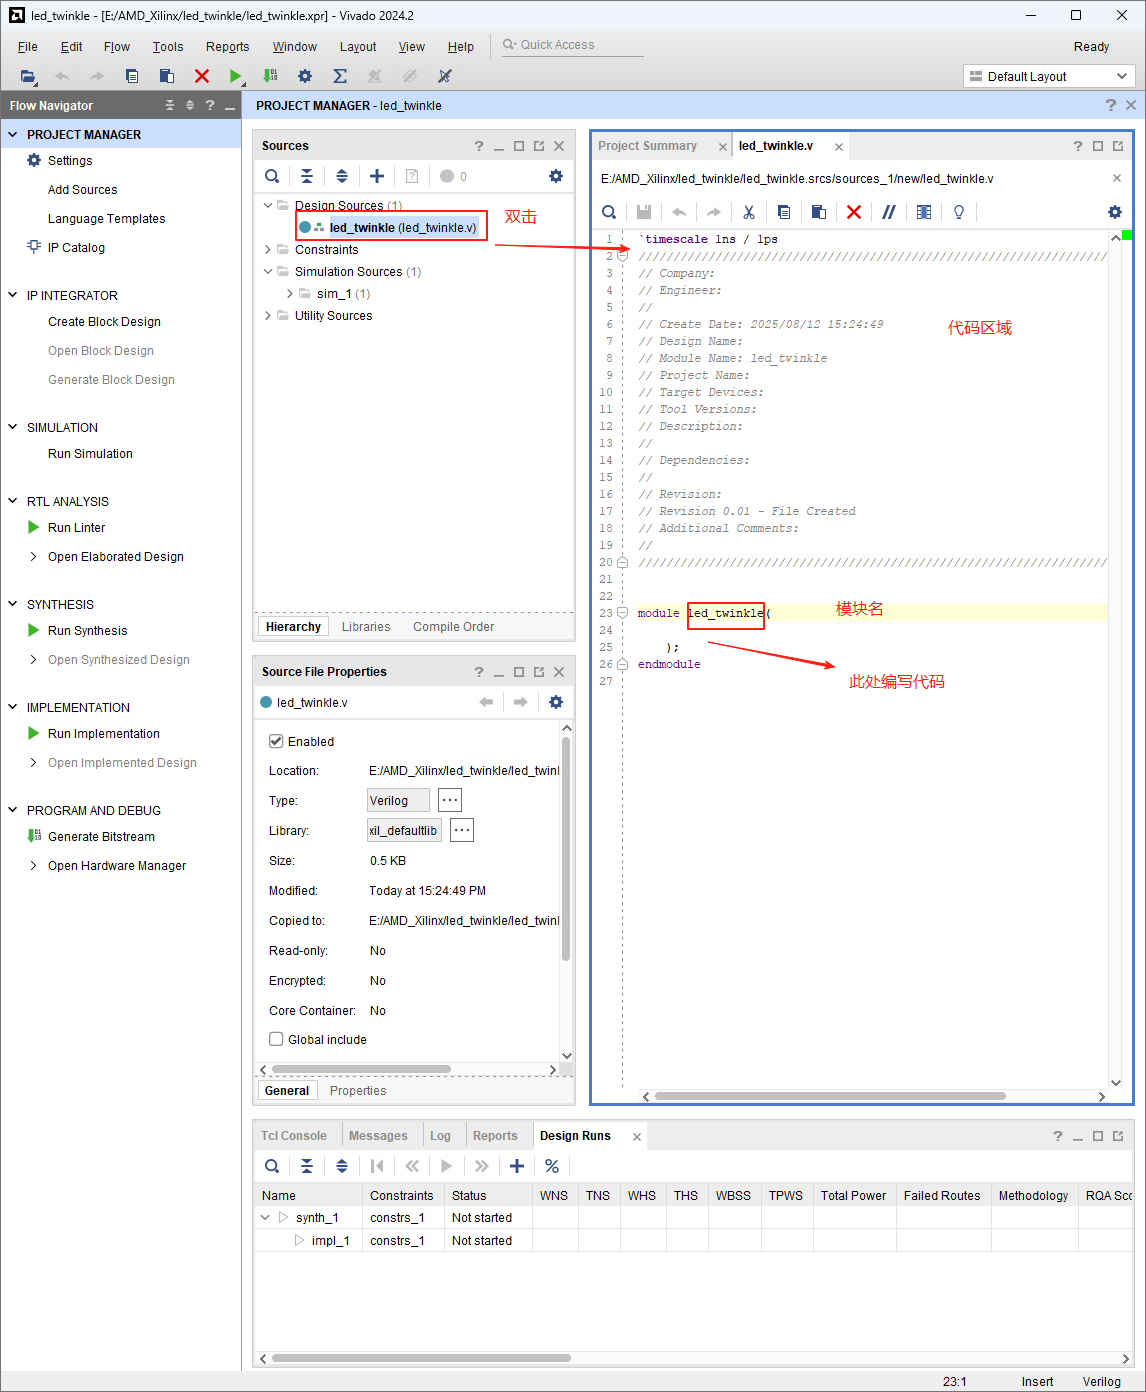Open the File menu
Screen dimensions: 1146x1392
(x=28, y=47)
